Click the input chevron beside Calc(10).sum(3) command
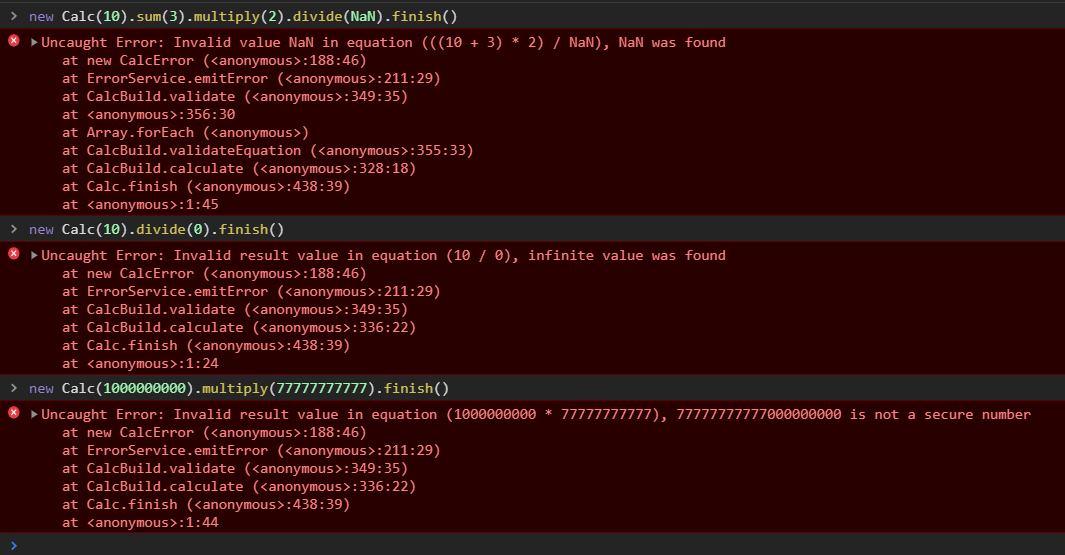Viewport: 1065px width, 555px height. click(x=14, y=16)
